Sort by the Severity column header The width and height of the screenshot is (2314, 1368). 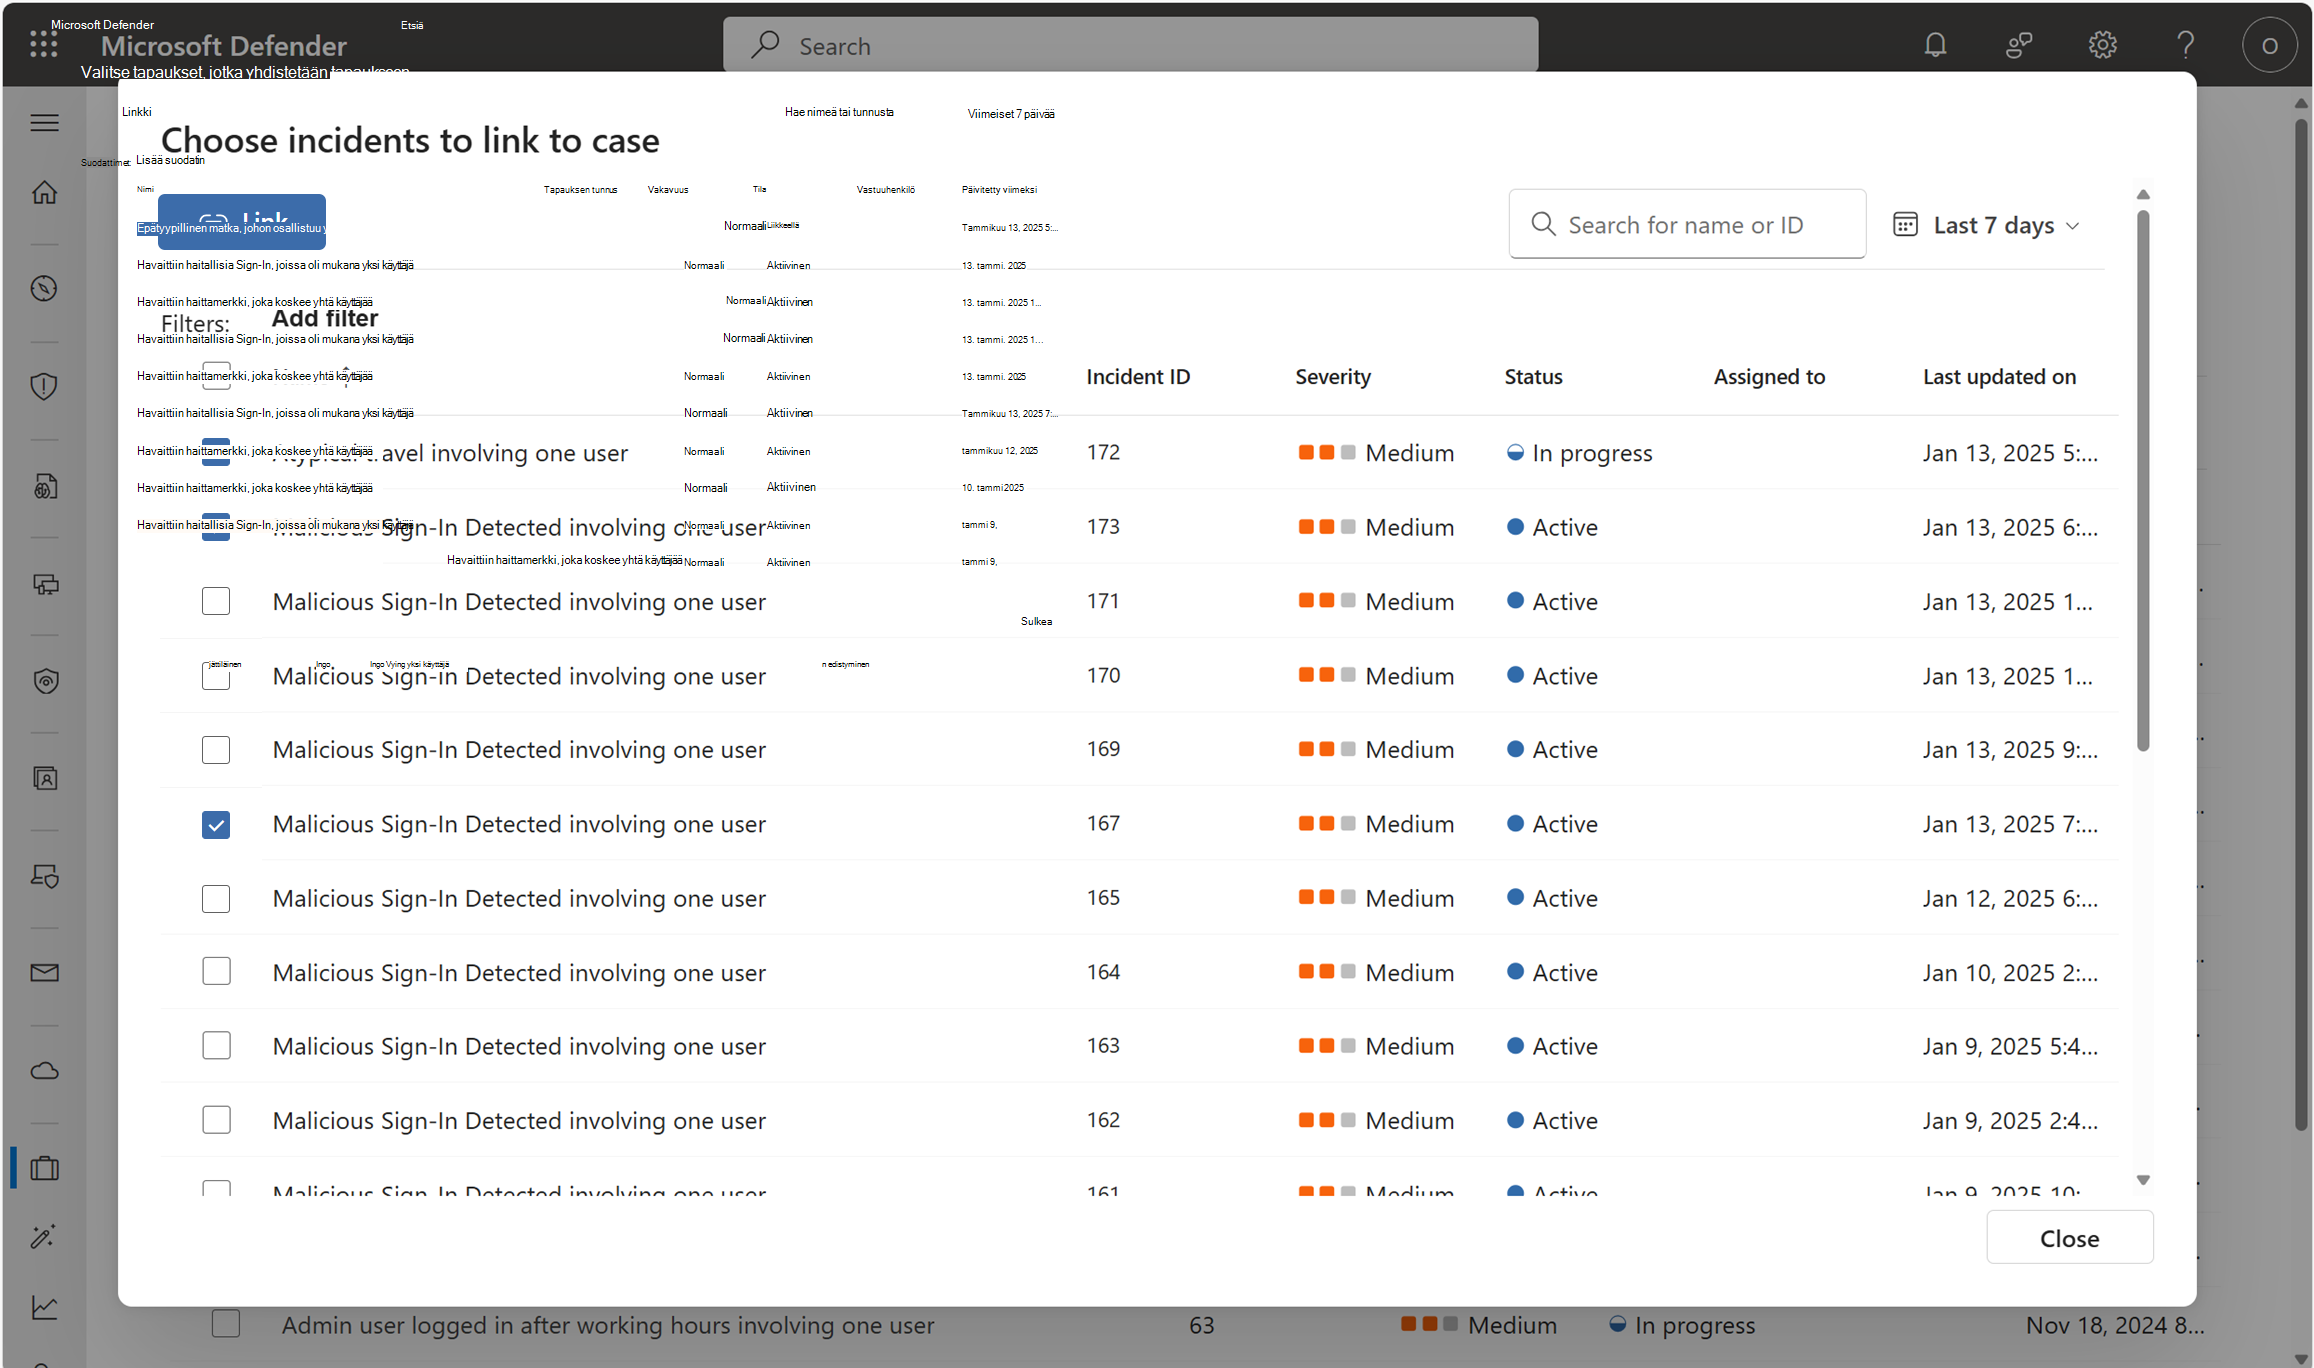pyautogui.click(x=1332, y=377)
